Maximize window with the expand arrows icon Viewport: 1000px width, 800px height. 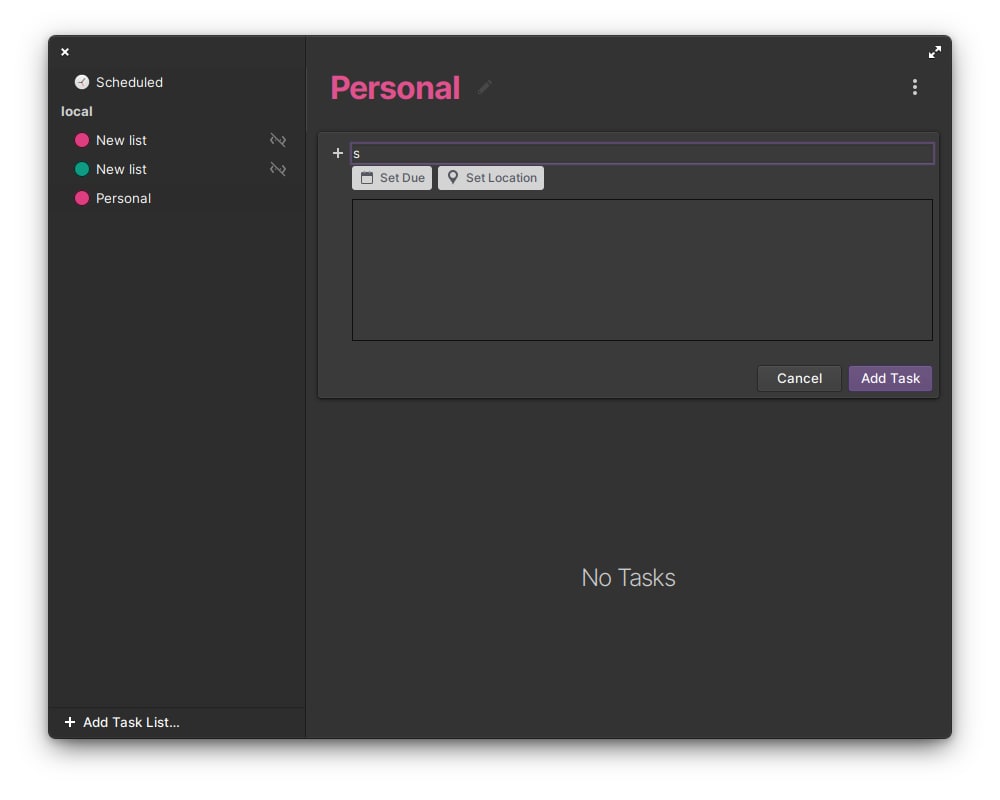tap(934, 52)
